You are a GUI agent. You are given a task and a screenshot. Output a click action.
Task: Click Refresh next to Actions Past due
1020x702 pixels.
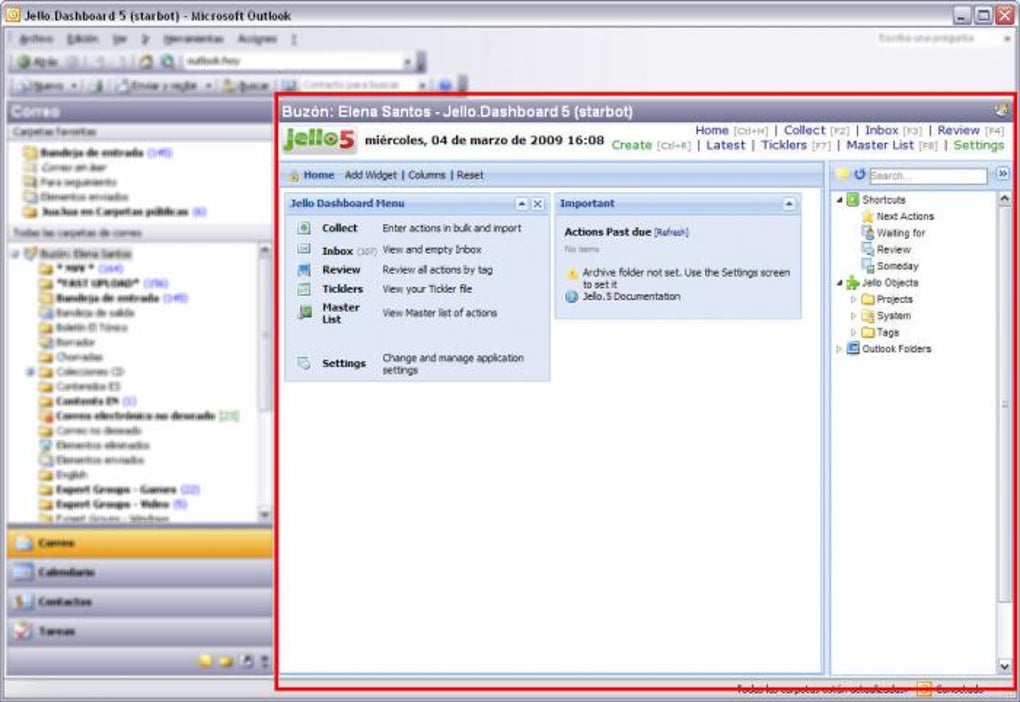(x=671, y=232)
